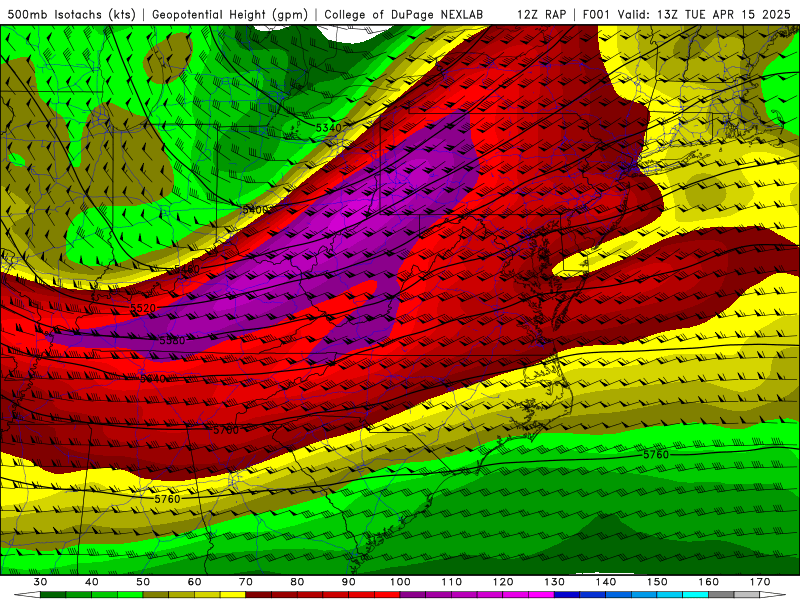Pick the darkest green swatch under 30
This screenshot has height=600, width=800.
(53, 595)
